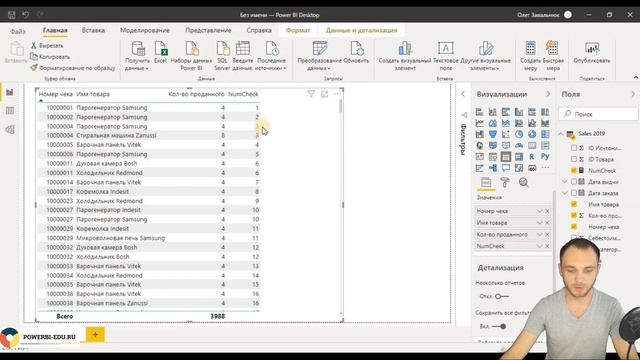Viewport: 640px width, 360px height.
Task: Click the Excel data source button
Action: pos(160,53)
